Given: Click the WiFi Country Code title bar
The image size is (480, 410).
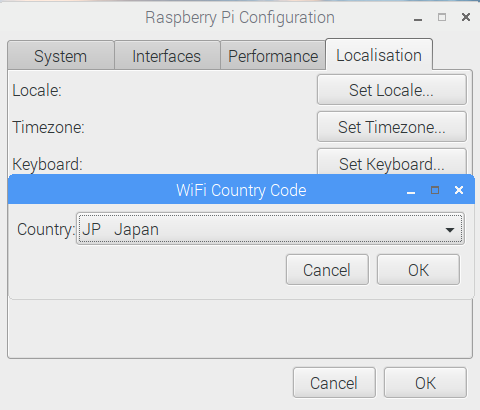Looking at the screenshot, I should tap(241, 190).
